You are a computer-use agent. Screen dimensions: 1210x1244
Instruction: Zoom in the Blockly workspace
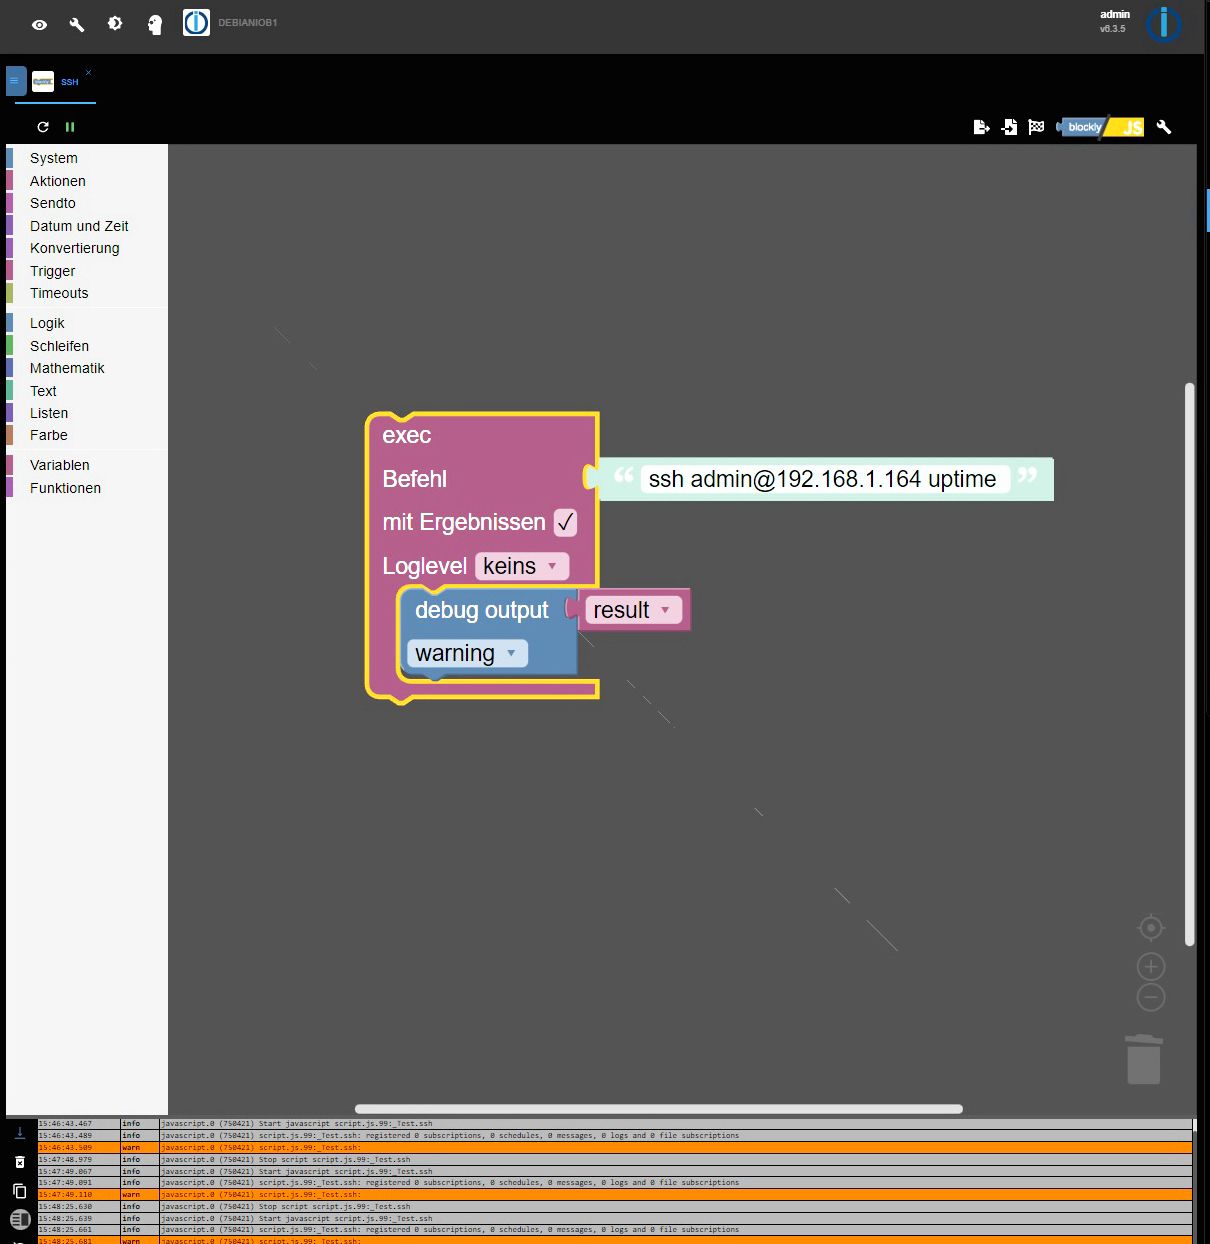click(1151, 967)
